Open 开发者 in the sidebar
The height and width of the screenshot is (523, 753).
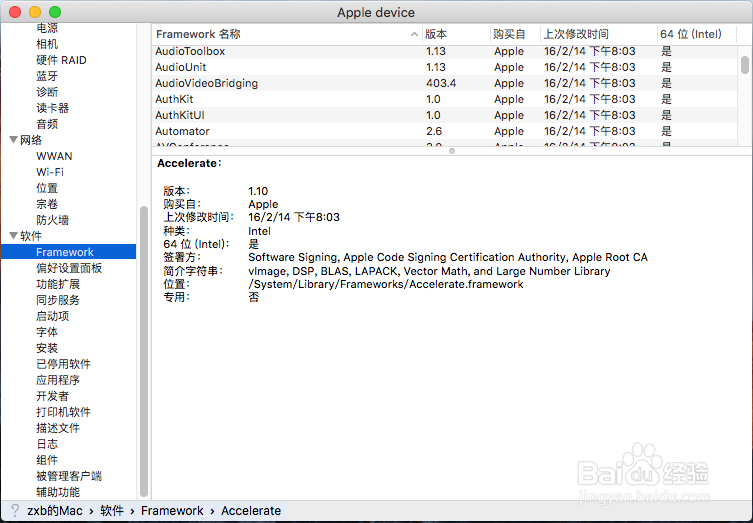coord(52,396)
